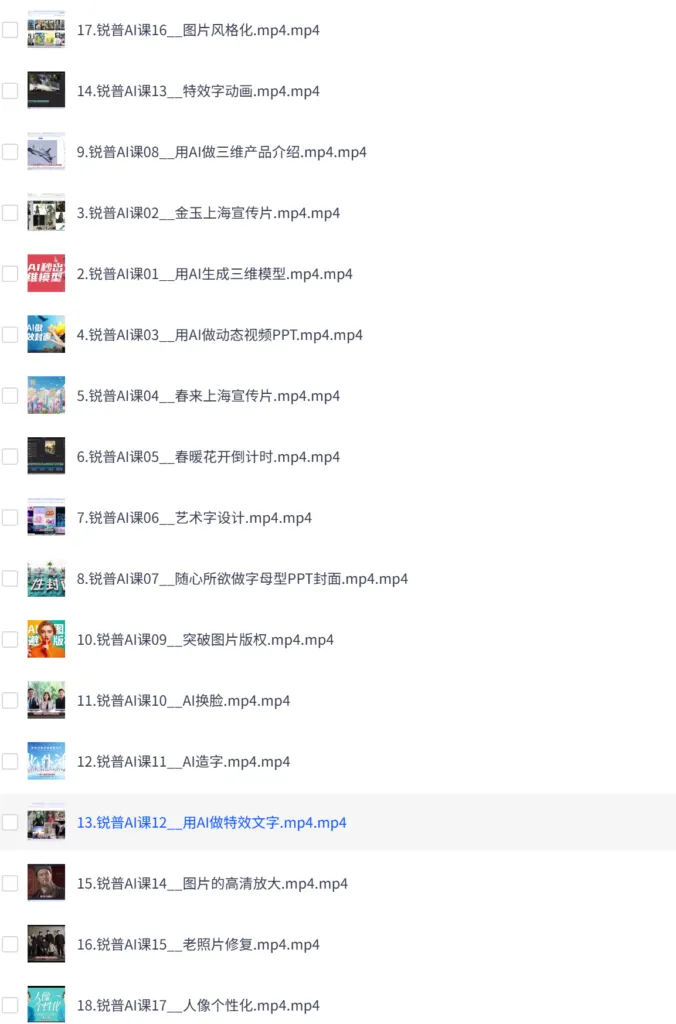Check the box next to AI造字 file

[x=10, y=761]
